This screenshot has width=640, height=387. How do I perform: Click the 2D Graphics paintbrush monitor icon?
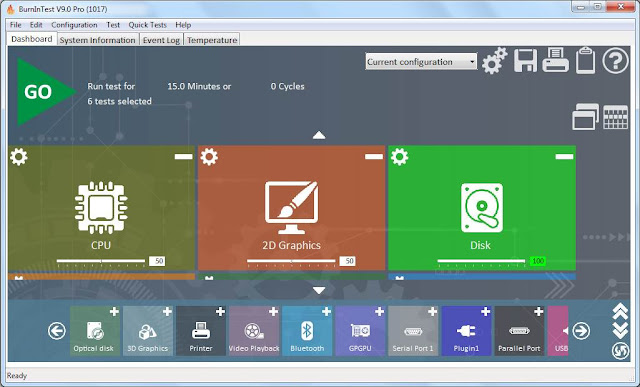click(x=291, y=207)
